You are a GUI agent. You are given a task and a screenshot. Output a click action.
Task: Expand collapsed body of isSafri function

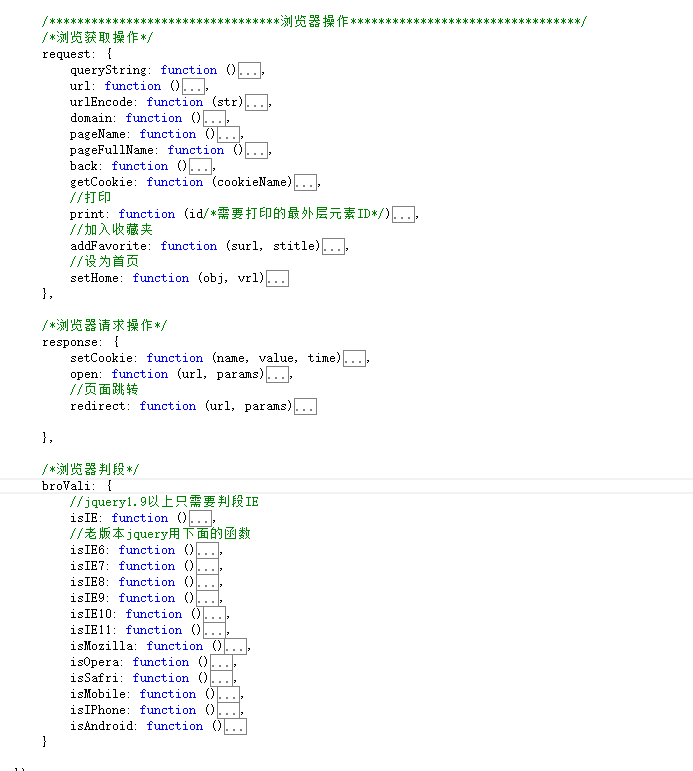point(221,679)
